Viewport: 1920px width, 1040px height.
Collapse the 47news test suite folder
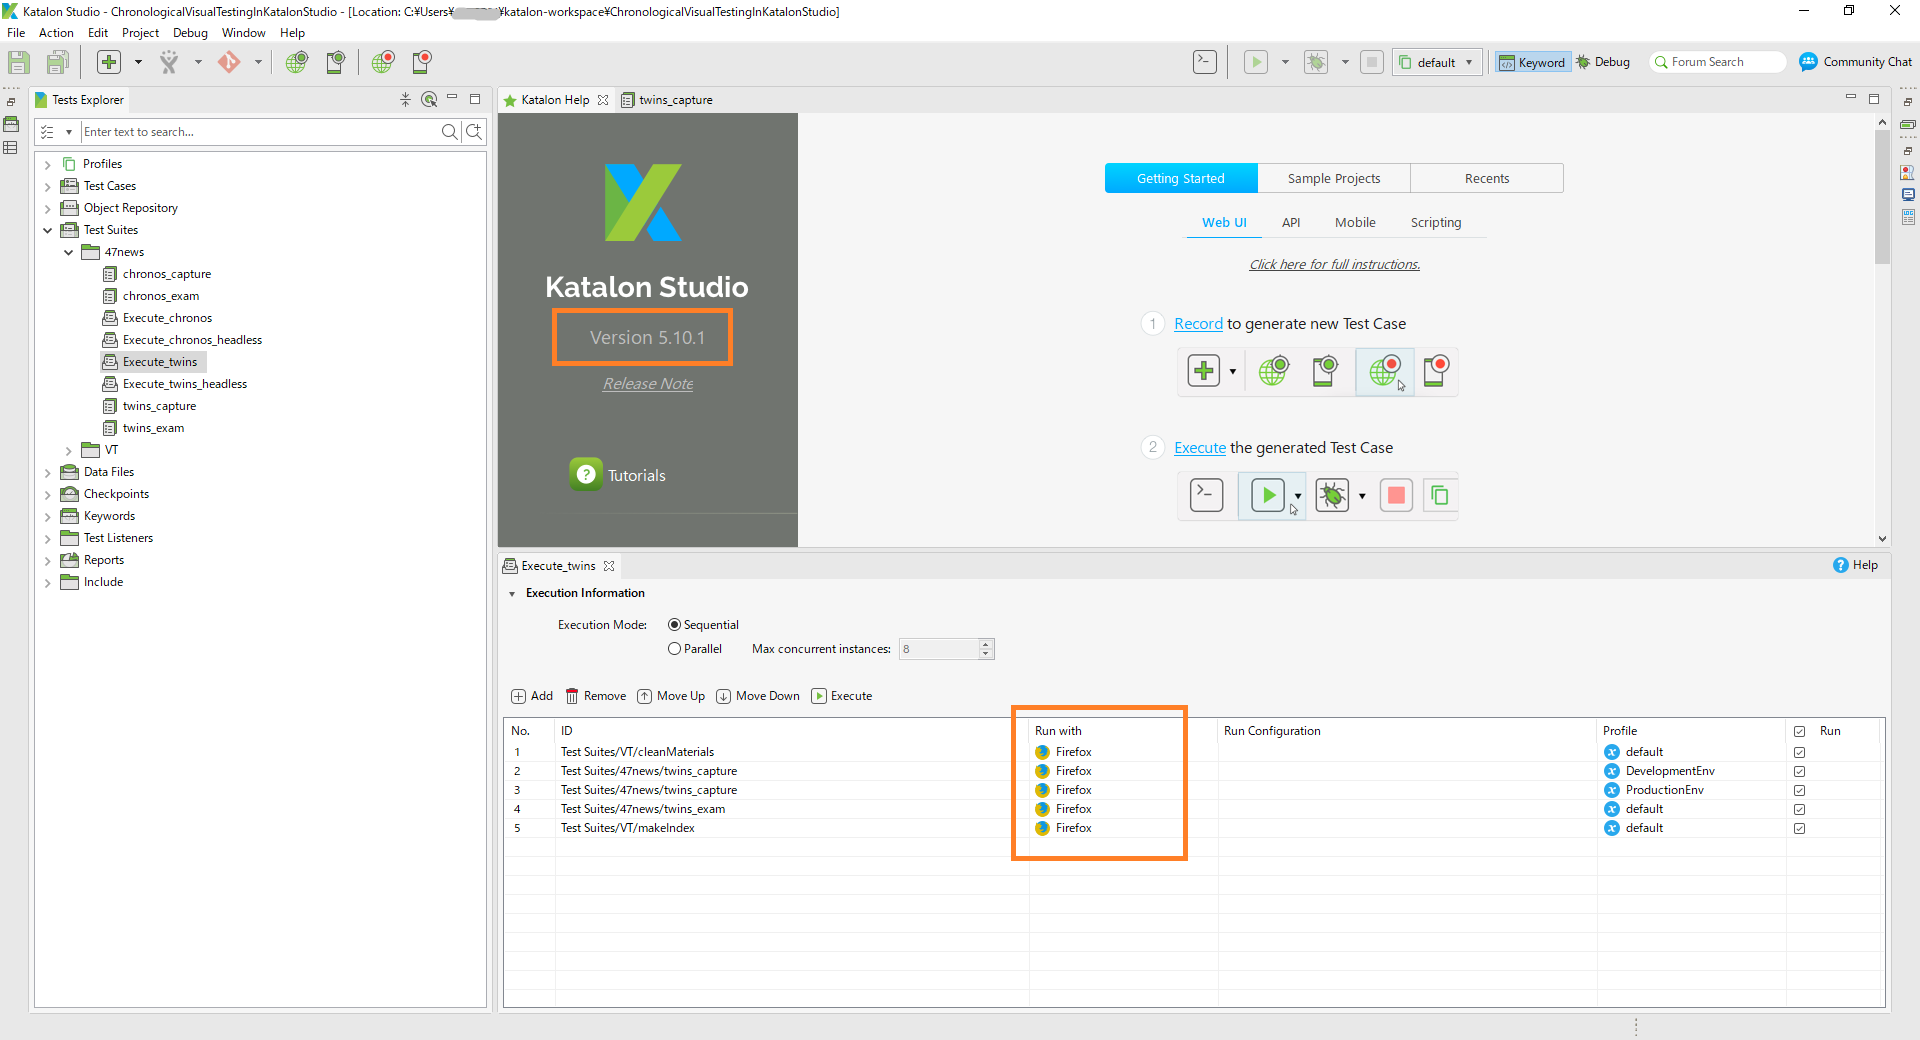[x=68, y=252]
